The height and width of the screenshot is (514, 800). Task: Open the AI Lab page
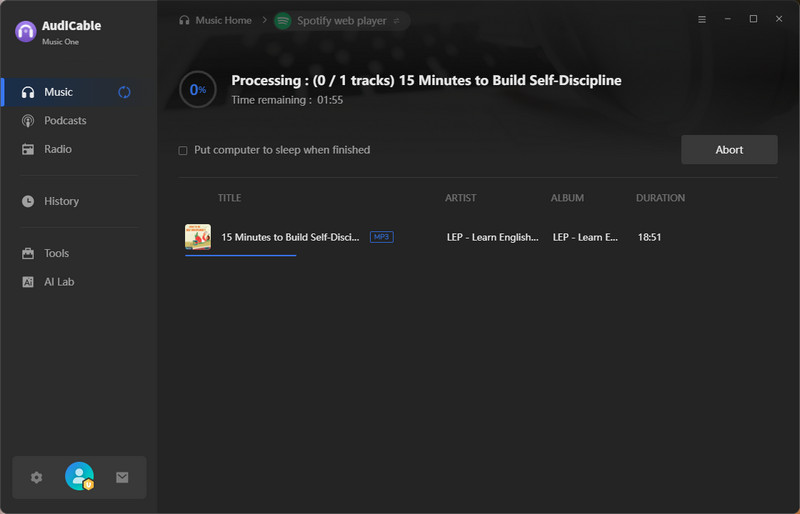point(79,282)
